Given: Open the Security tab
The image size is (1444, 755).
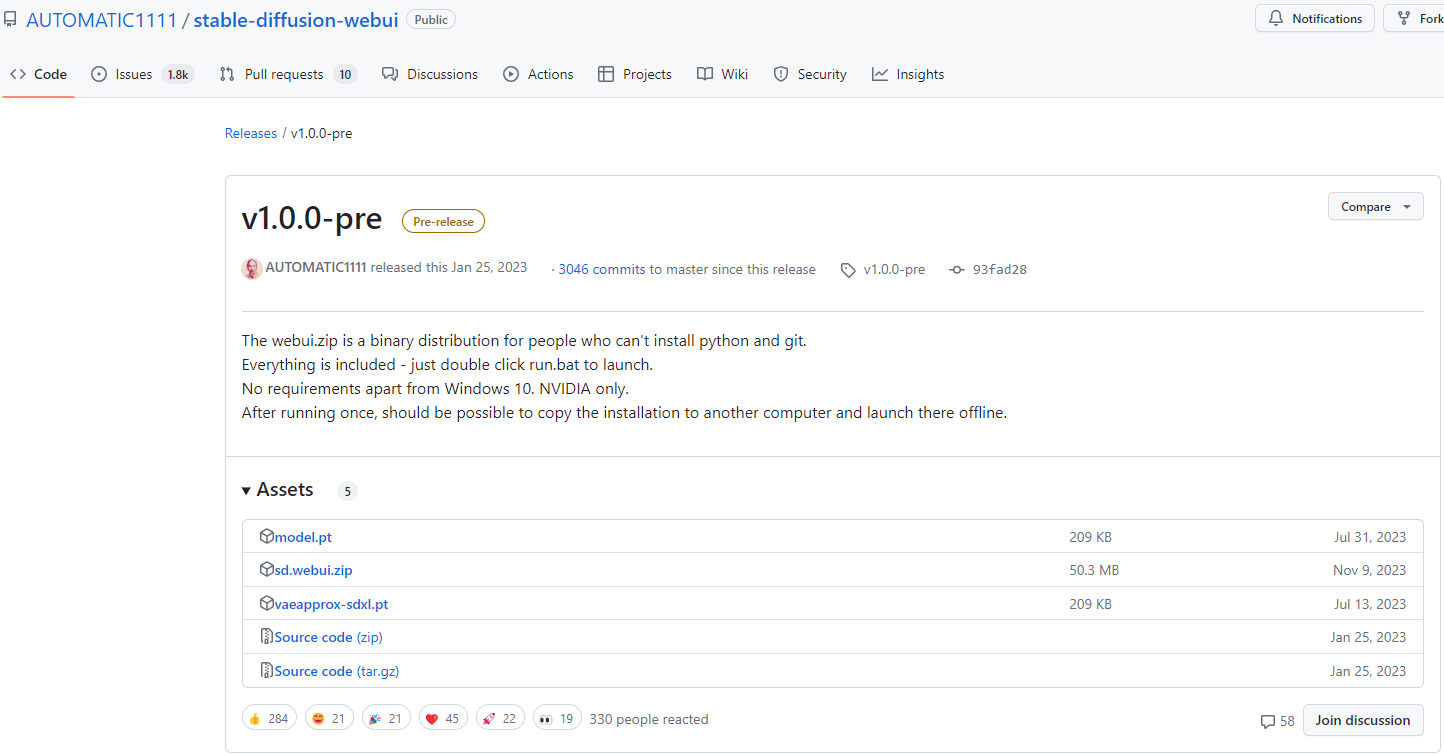Looking at the screenshot, I should pos(810,74).
